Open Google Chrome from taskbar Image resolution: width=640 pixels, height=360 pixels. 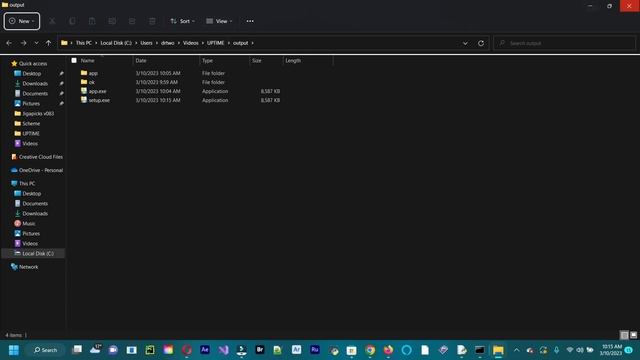(x=370, y=350)
